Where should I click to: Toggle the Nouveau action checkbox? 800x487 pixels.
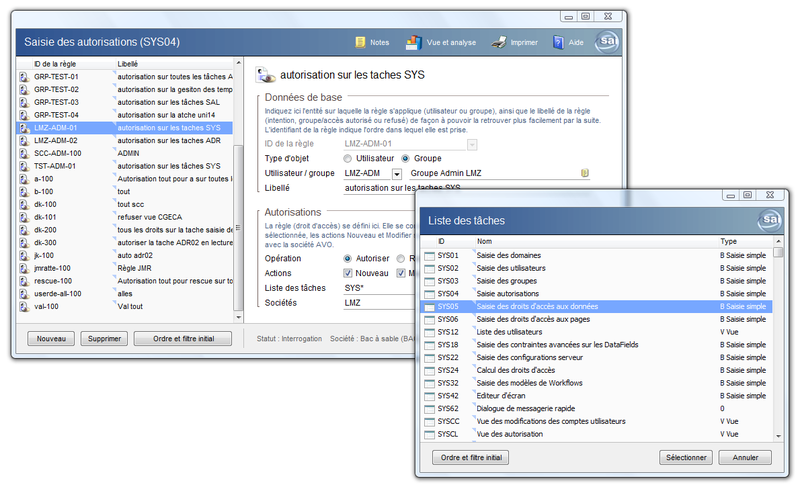coord(348,273)
